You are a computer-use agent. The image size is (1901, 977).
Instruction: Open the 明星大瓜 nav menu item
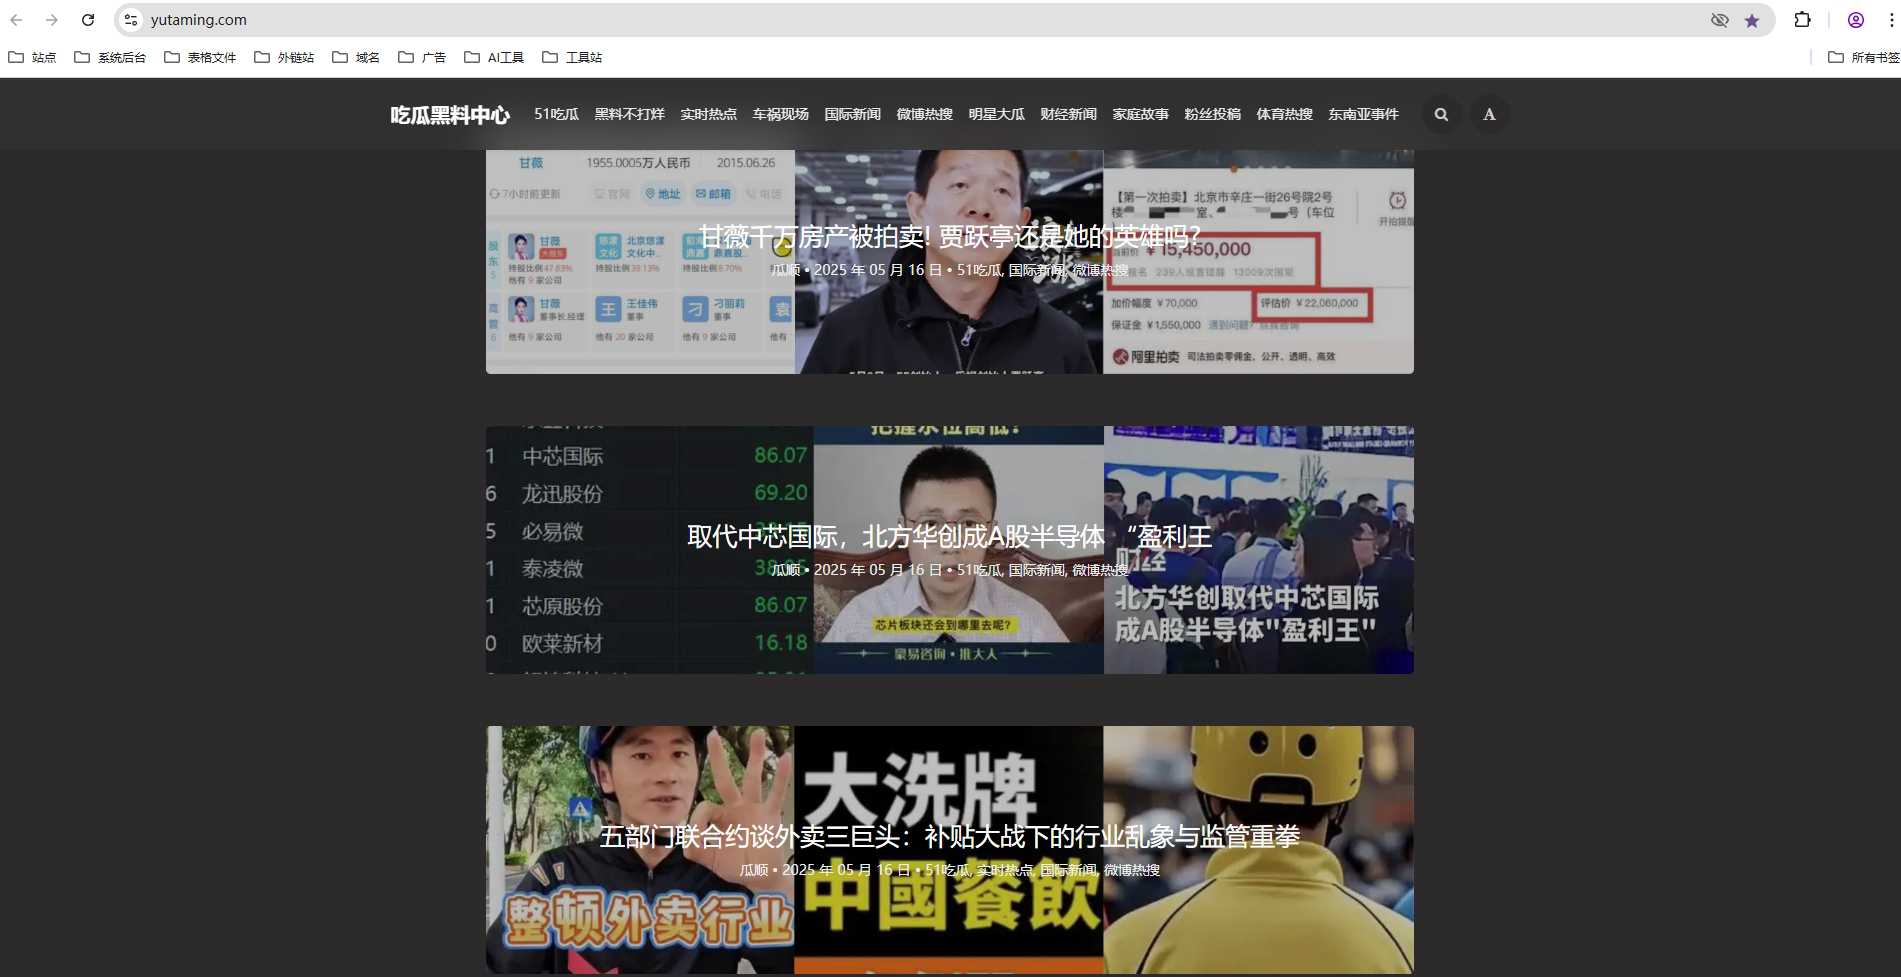click(996, 114)
